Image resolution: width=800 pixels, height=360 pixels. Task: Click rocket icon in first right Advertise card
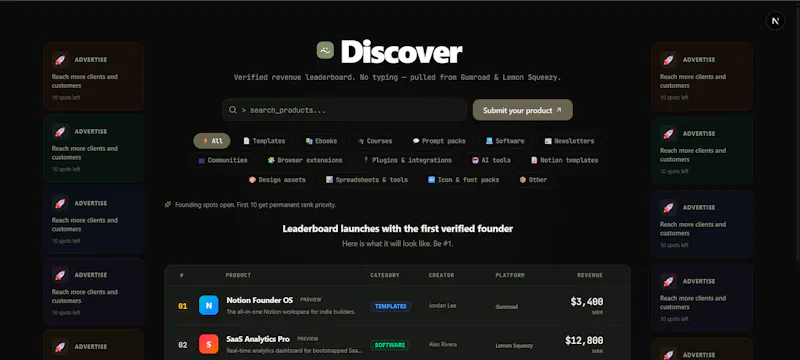click(x=668, y=60)
